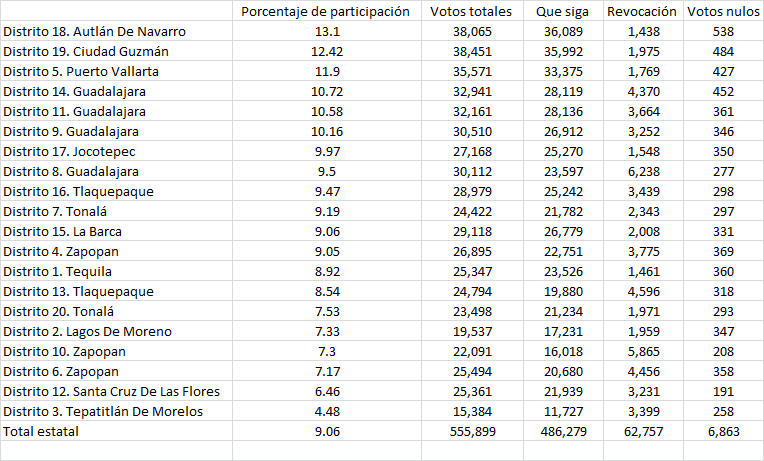Select the "Revocación" header cell
Viewport: 764px width, 461px height.
[642, 12]
